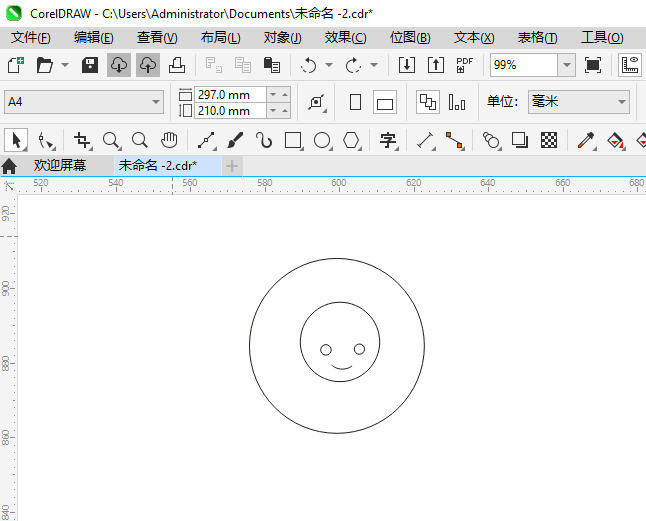Switch to the 欢迎屏幕 tab

pos(59,165)
